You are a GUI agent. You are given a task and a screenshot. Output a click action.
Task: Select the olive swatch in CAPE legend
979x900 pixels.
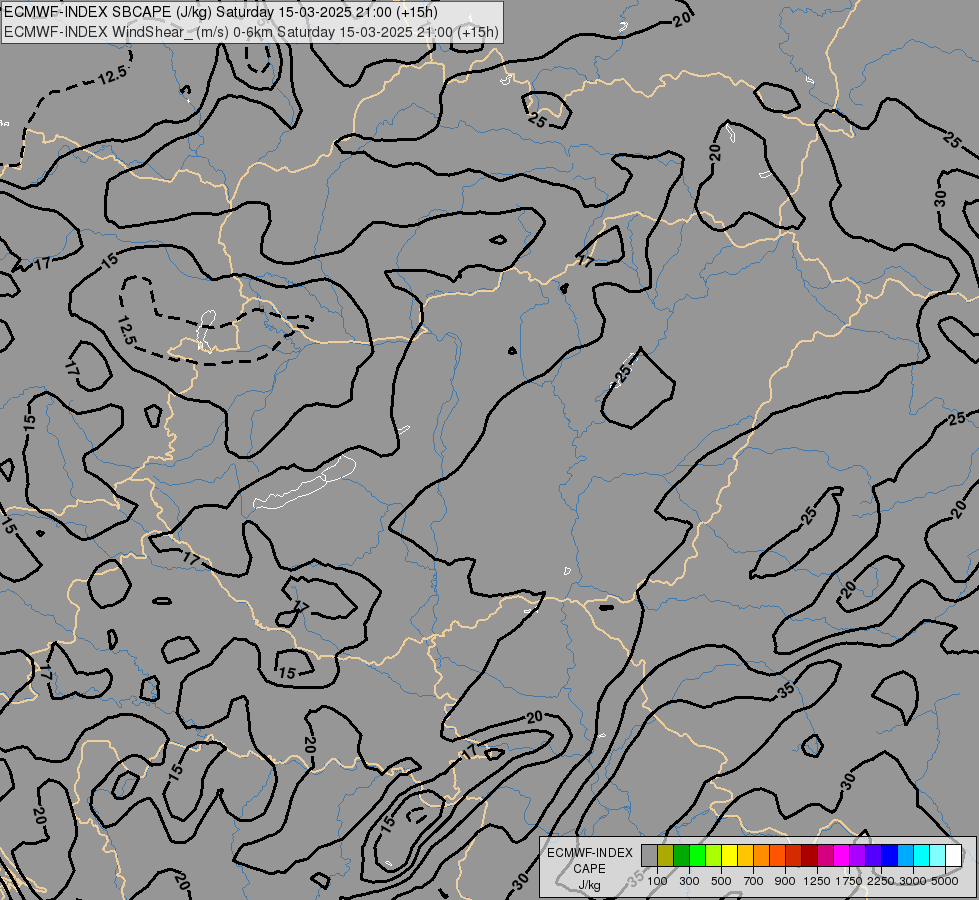pyautogui.click(x=666, y=855)
